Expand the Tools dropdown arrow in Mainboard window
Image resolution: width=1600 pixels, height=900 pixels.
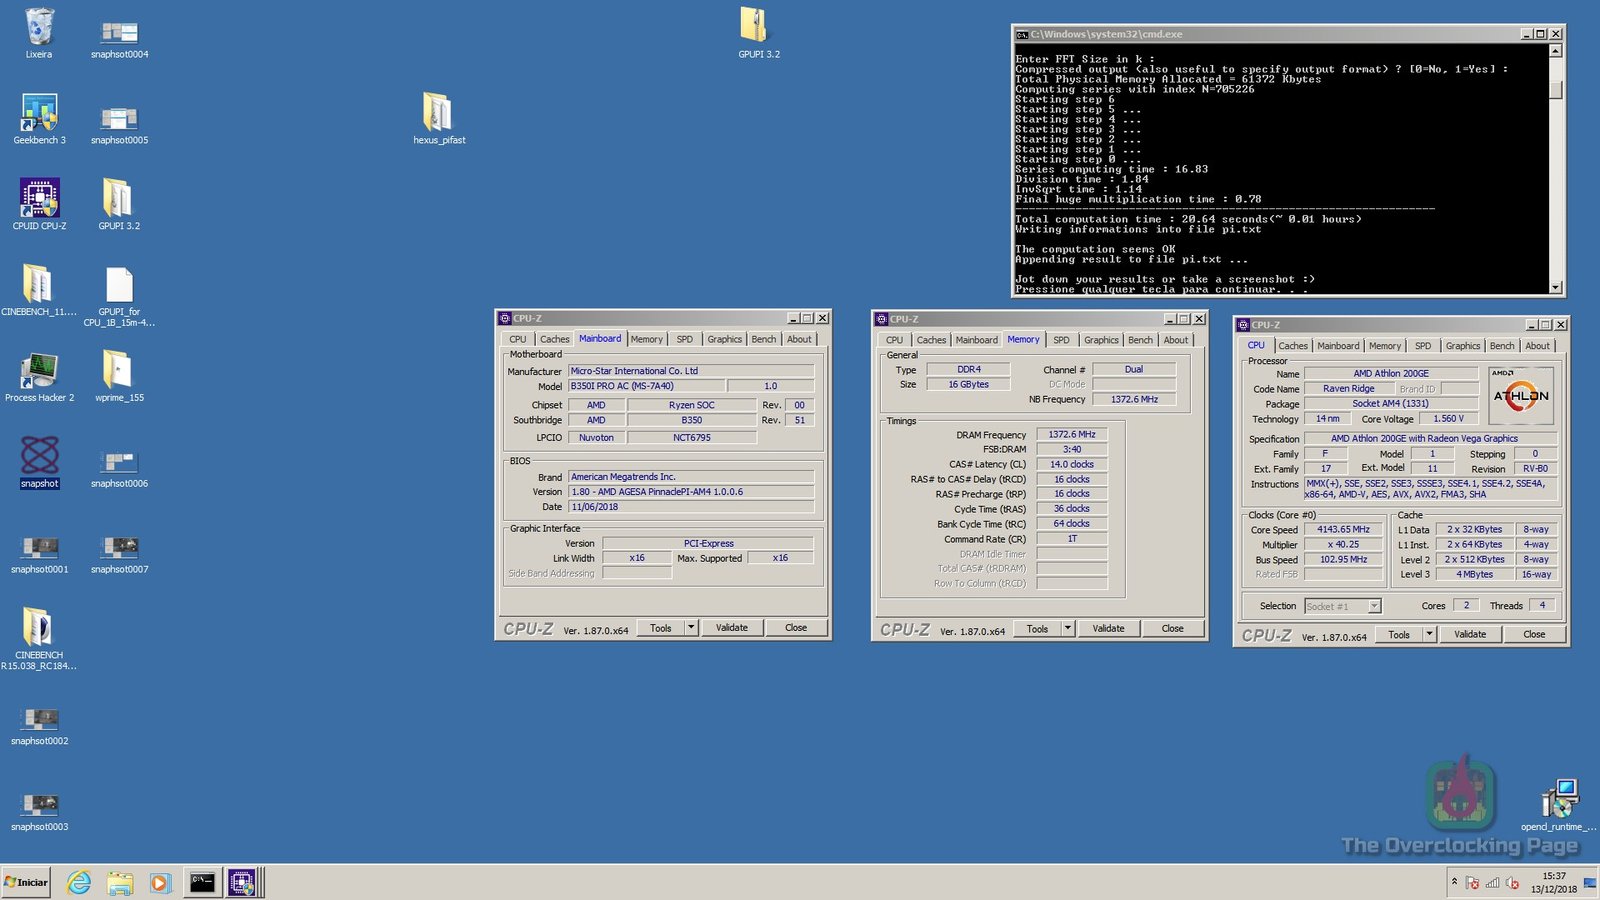pos(691,628)
